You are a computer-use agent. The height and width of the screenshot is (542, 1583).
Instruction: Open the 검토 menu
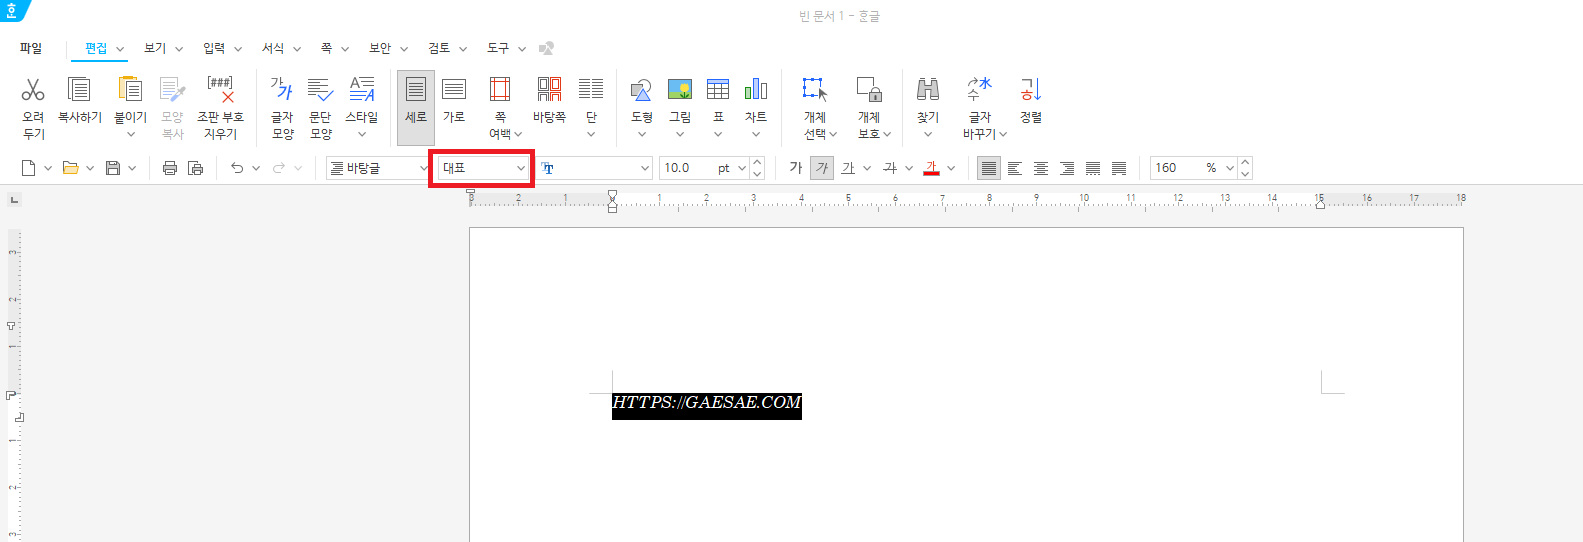[439, 48]
